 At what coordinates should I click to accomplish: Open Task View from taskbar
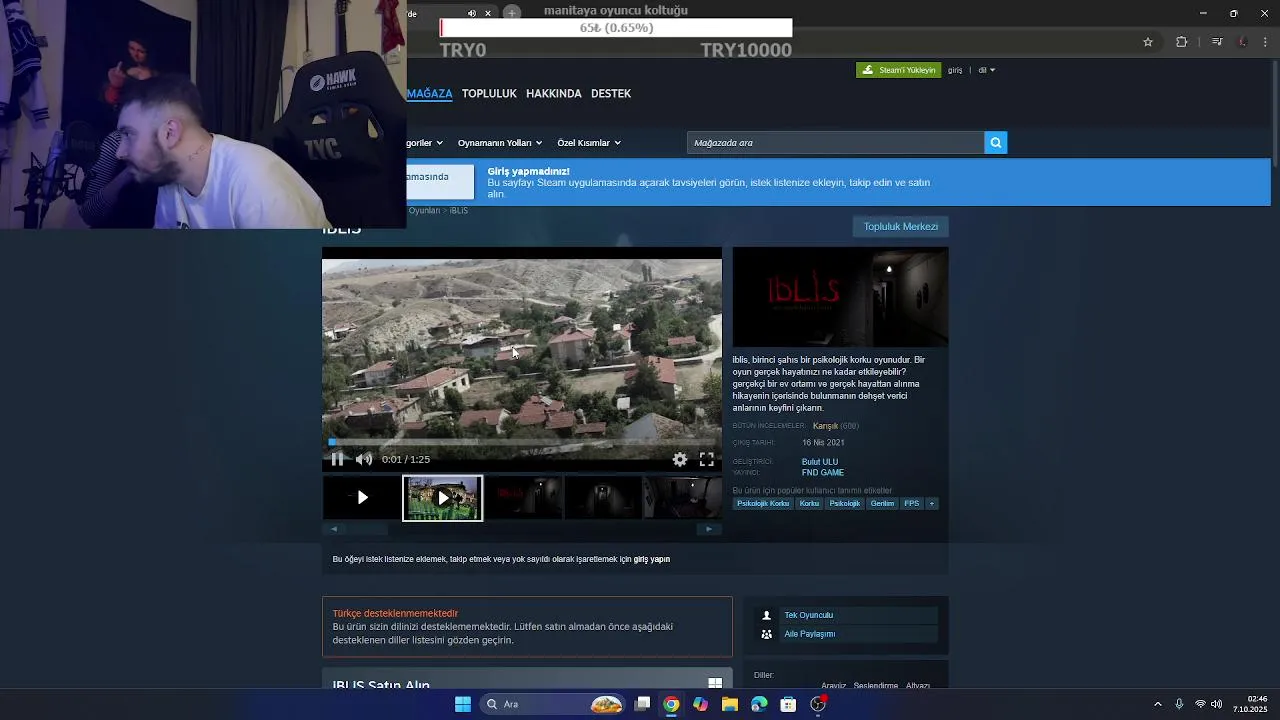tap(643, 704)
